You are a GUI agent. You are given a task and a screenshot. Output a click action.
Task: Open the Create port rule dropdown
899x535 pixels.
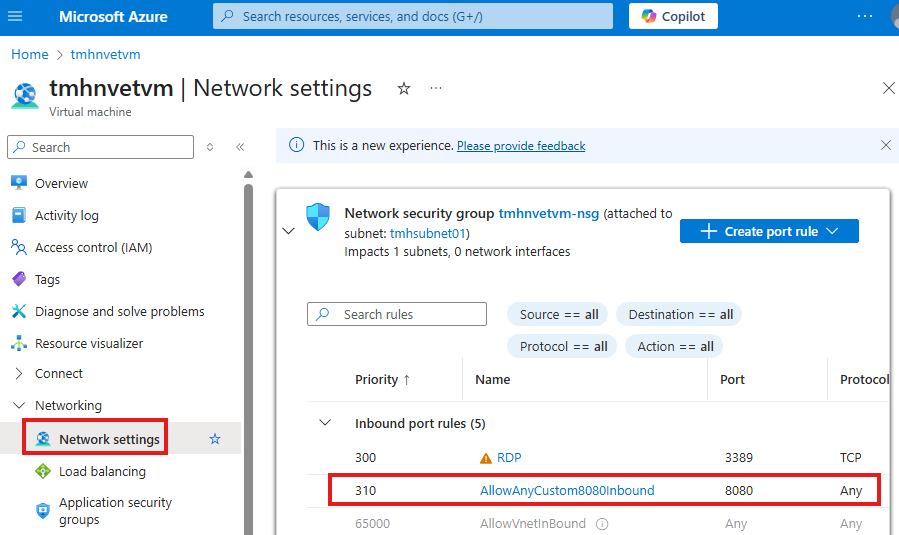769,231
